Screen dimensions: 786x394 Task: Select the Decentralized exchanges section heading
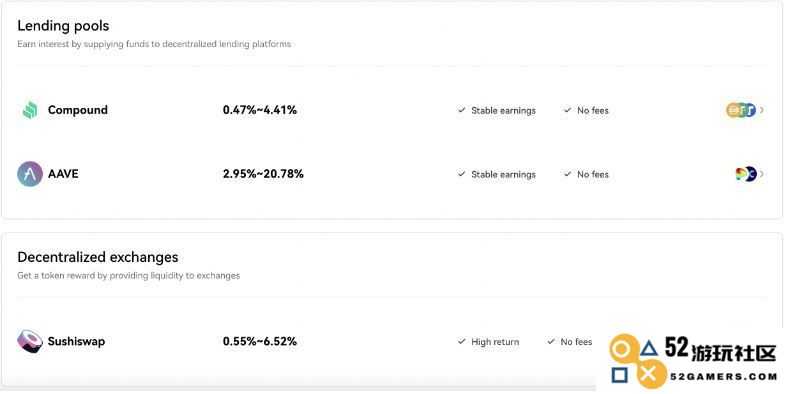coord(98,257)
